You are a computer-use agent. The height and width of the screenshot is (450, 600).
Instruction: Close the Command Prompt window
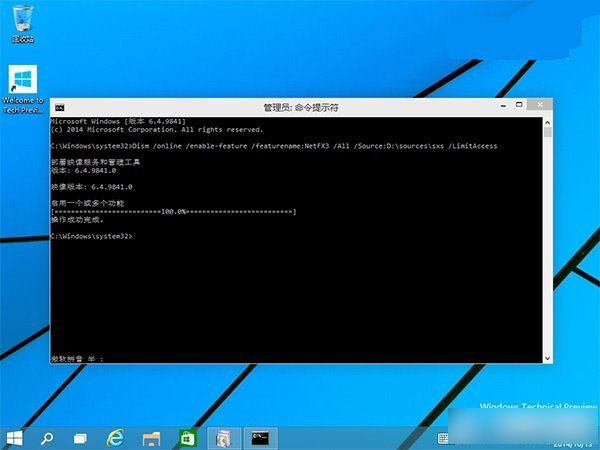[538, 106]
